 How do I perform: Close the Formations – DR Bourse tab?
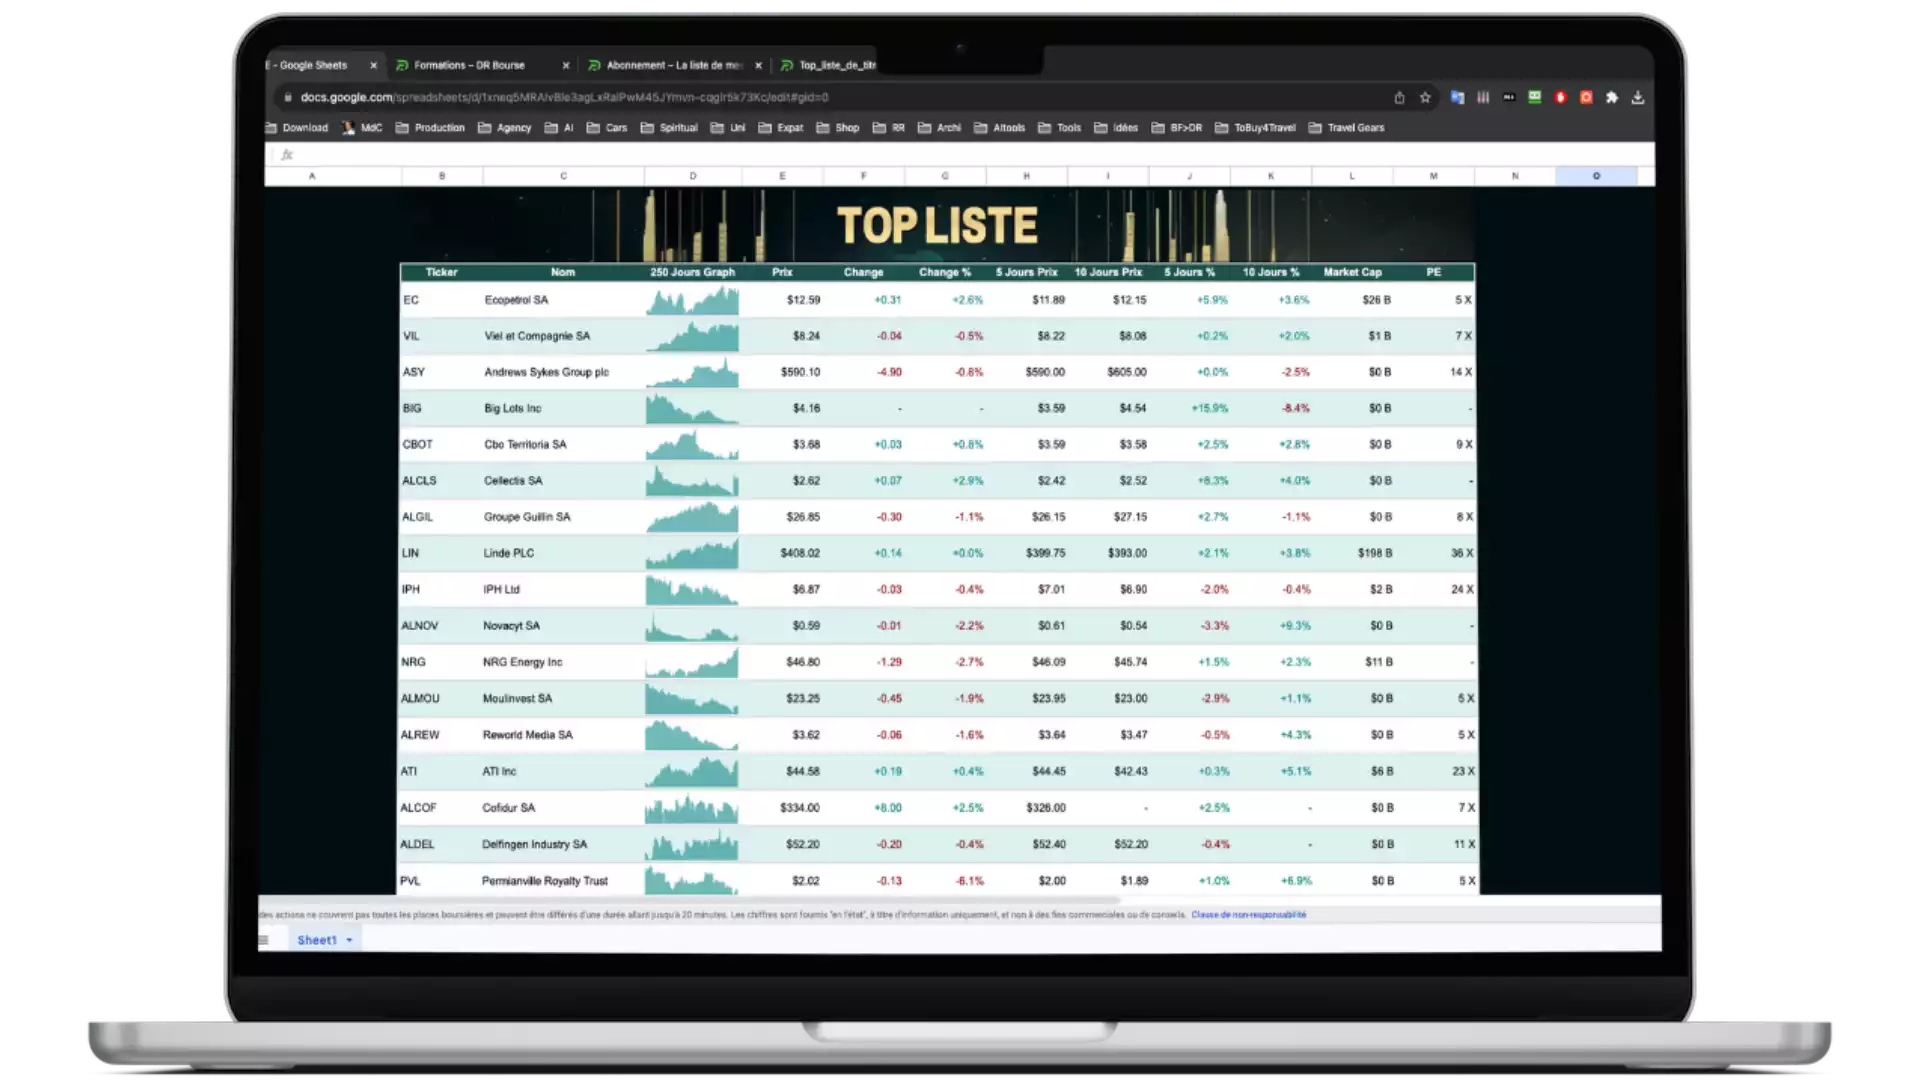[x=566, y=66]
